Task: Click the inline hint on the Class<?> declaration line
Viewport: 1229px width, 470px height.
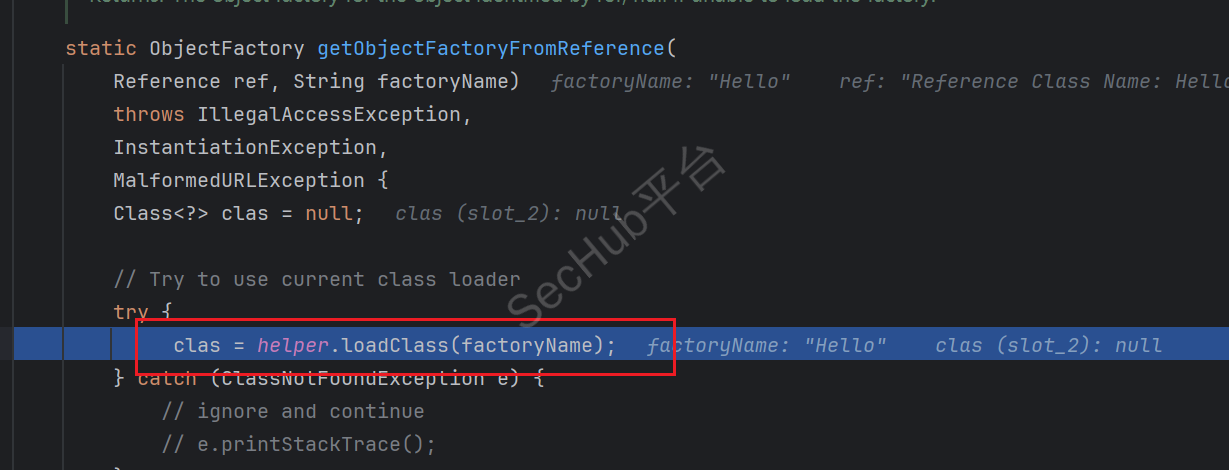Action: pyautogui.click(x=509, y=213)
